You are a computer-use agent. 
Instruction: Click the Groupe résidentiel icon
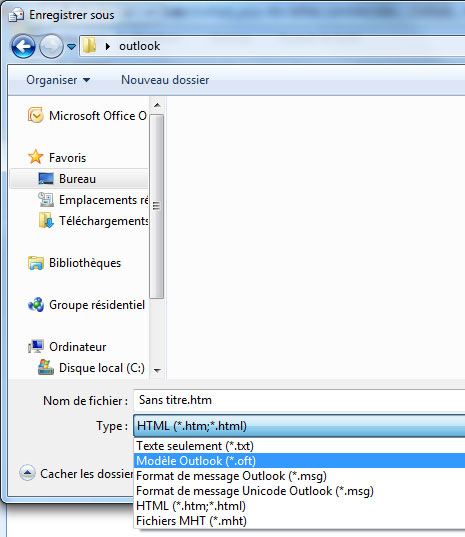point(36,304)
